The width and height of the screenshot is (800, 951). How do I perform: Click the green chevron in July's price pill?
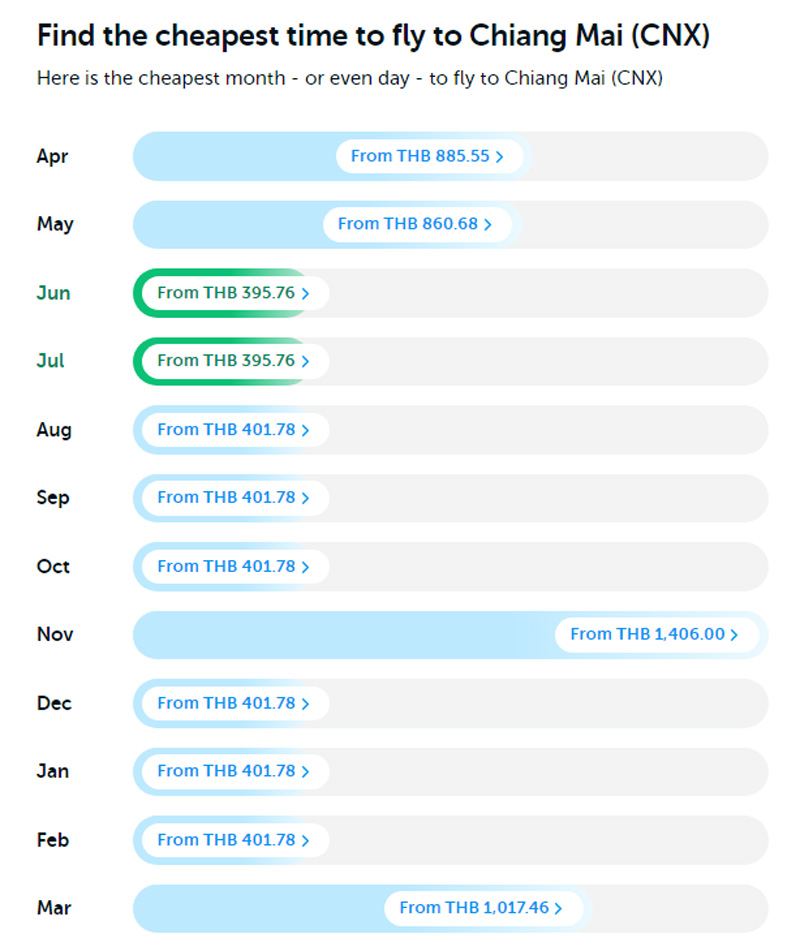[x=305, y=362]
